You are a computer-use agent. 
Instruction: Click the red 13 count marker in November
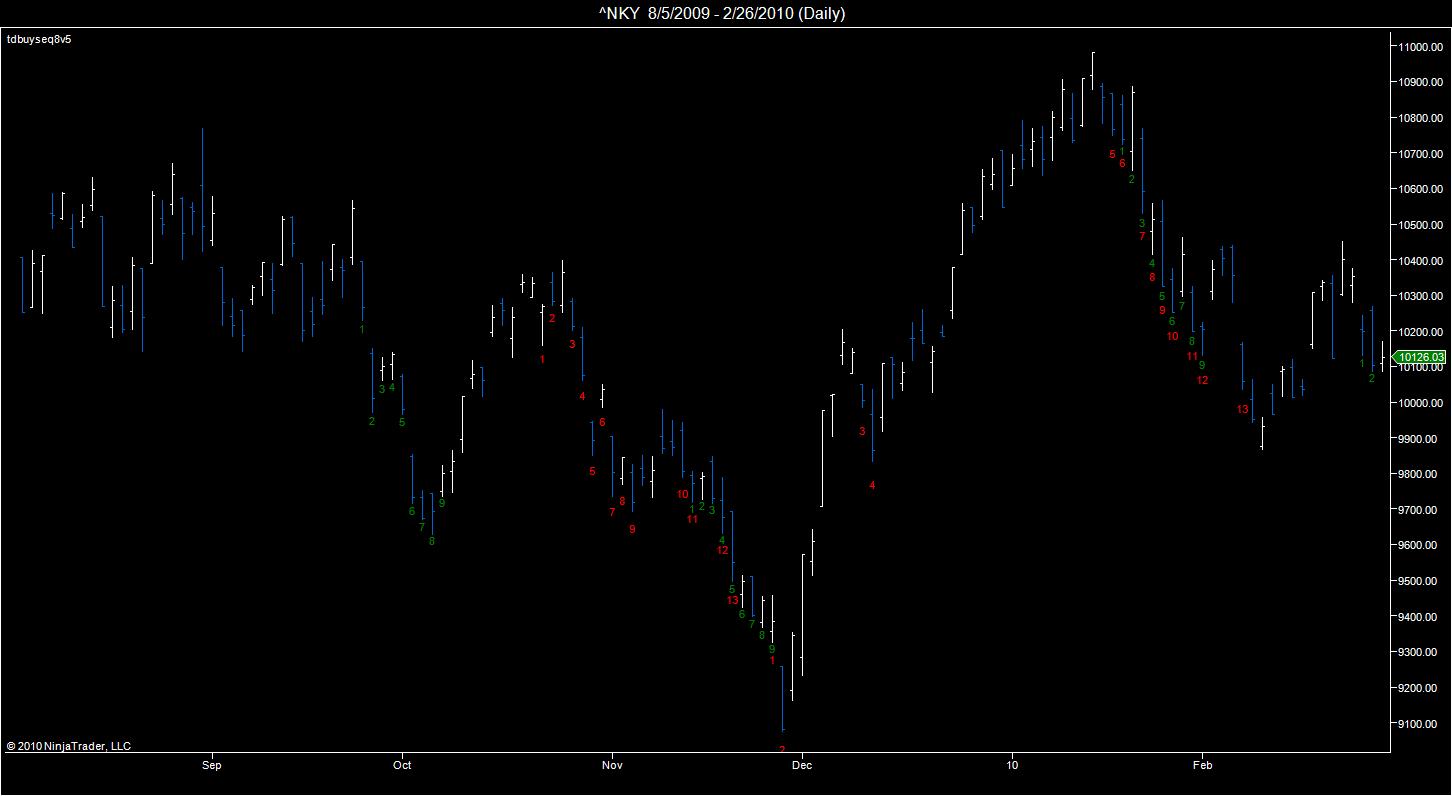[732, 600]
